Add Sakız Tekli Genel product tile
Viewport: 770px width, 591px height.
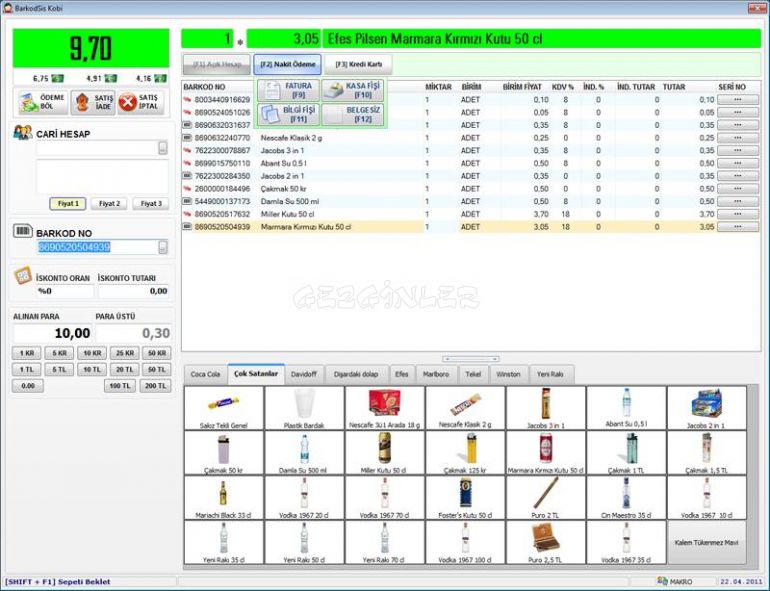click(224, 408)
